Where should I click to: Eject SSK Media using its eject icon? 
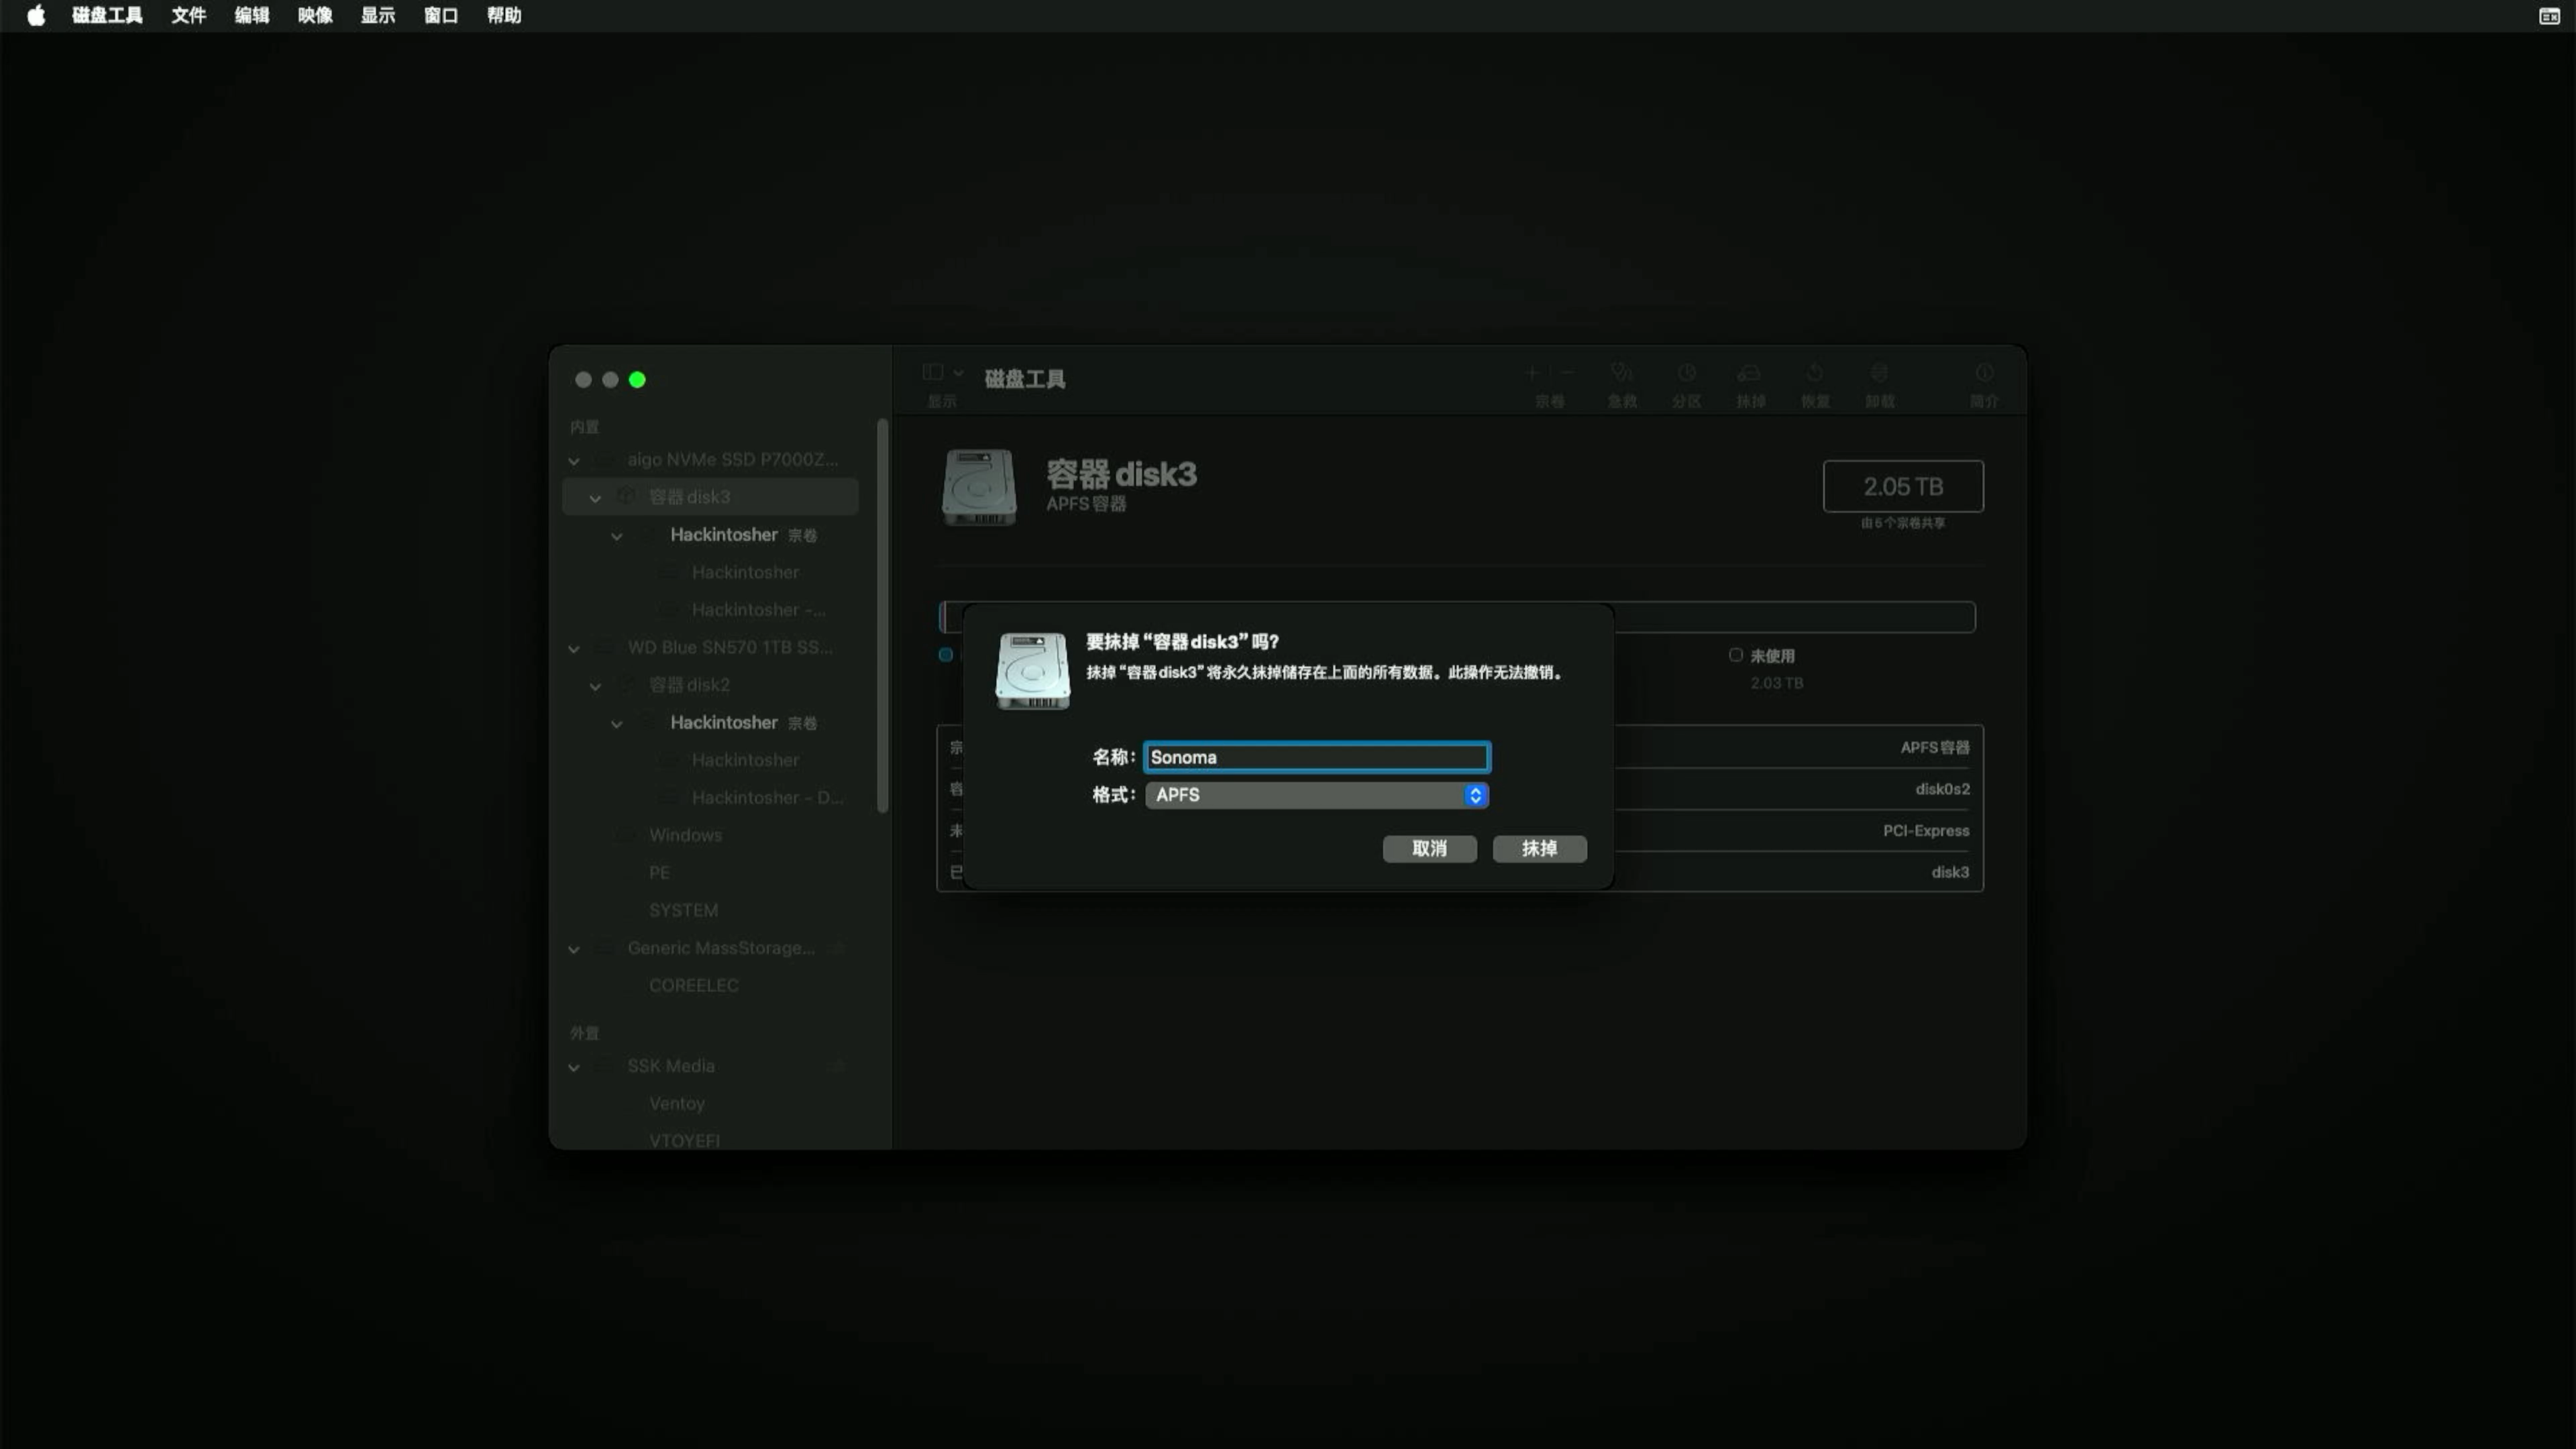(839, 1066)
